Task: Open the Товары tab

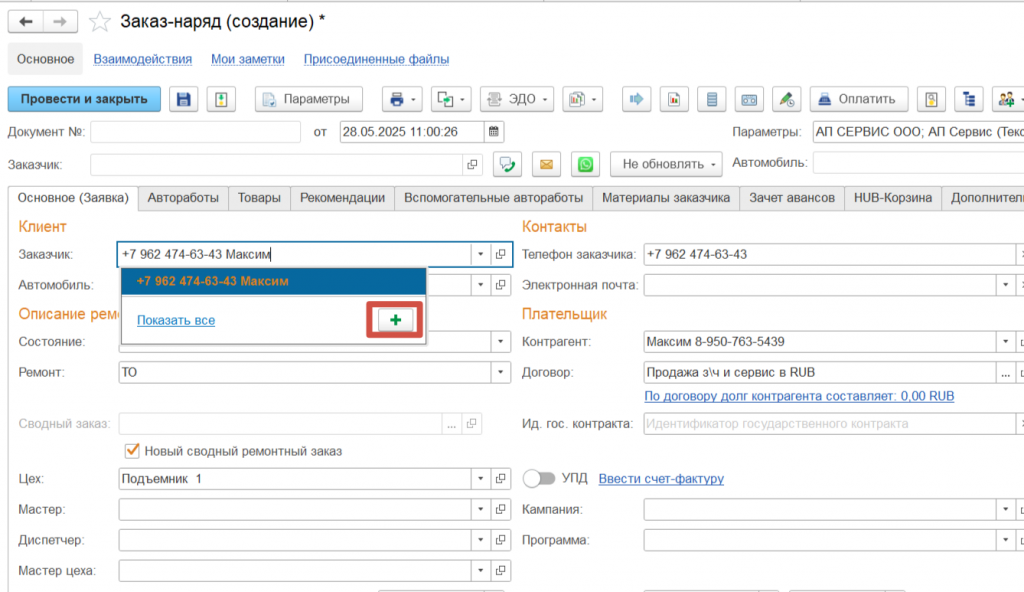Action: (x=259, y=198)
